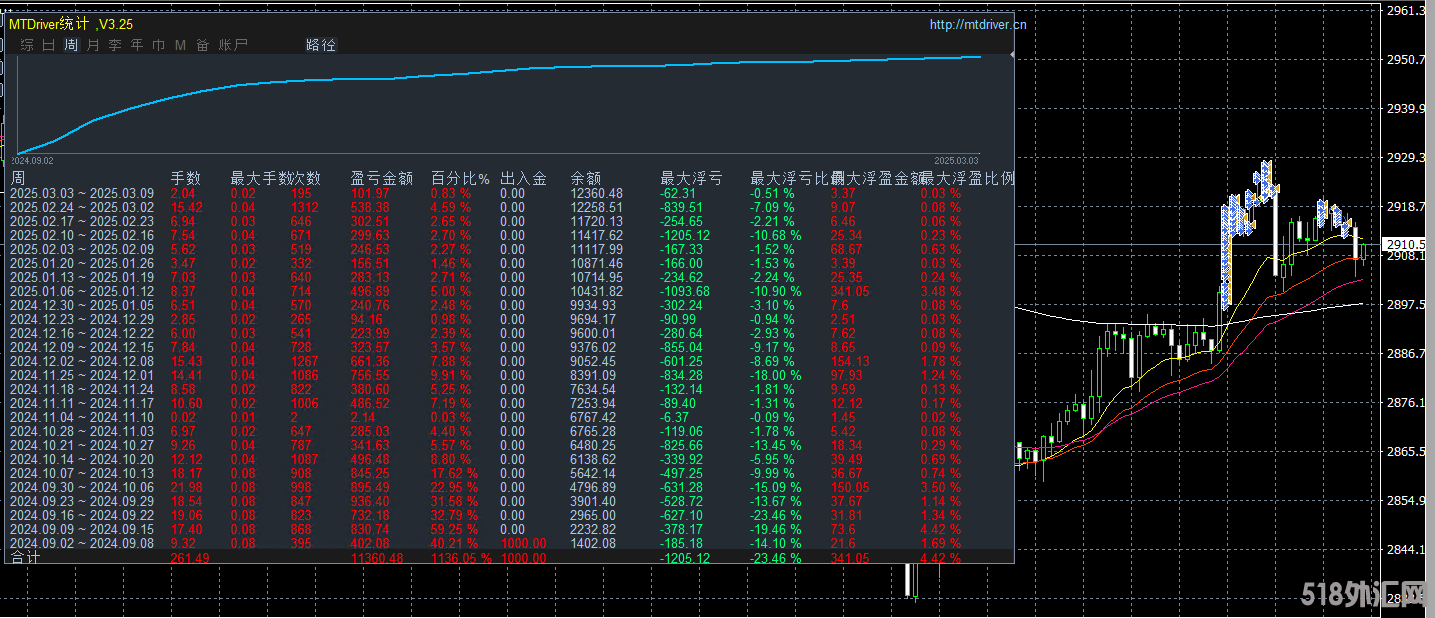Select the 2024.09.02 ~ 2024.09.08 week row

pos(82,543)
